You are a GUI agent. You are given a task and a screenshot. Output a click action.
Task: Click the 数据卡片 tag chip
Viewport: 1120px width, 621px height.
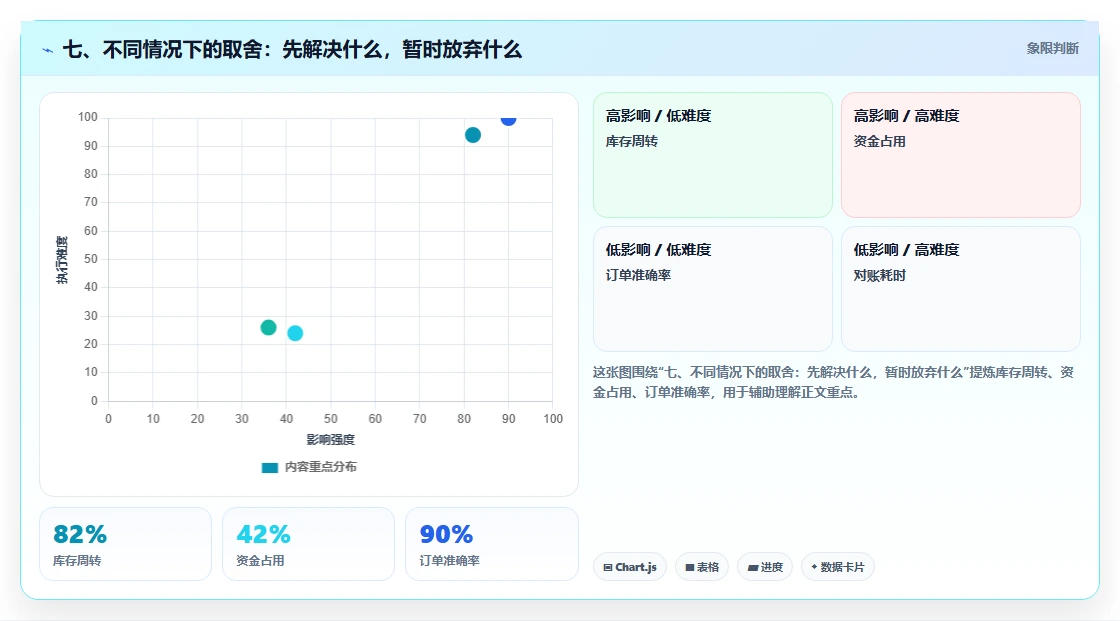coord(838,567)
